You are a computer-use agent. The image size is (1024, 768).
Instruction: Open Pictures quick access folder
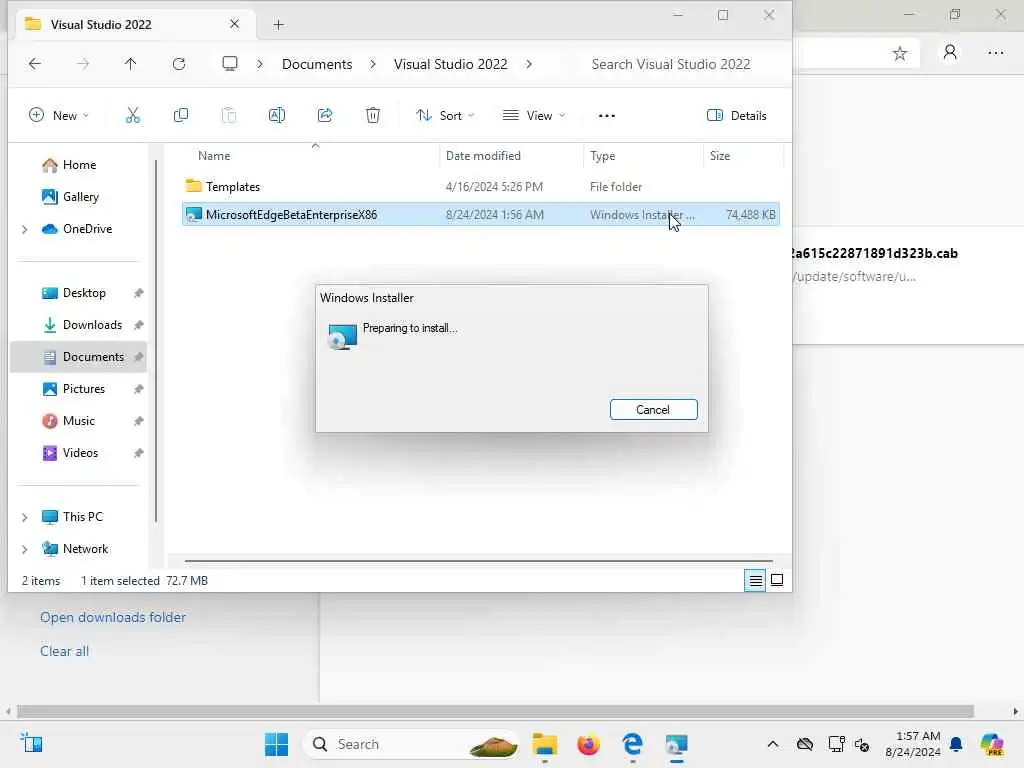click(84, 389)
